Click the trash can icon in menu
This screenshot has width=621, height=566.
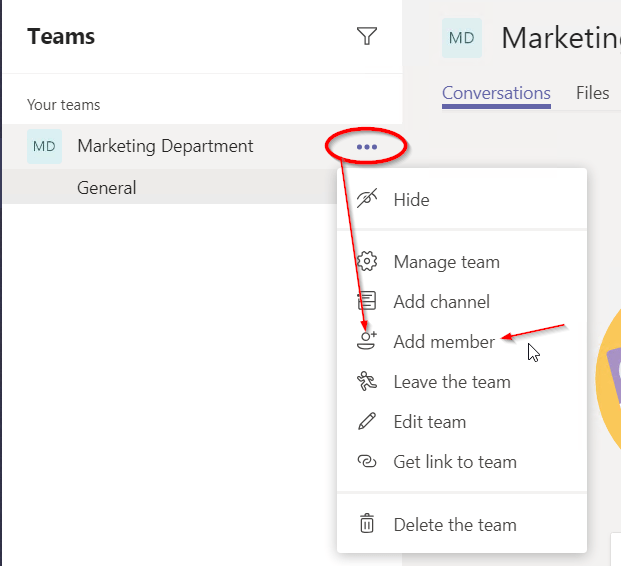[367, 524]
